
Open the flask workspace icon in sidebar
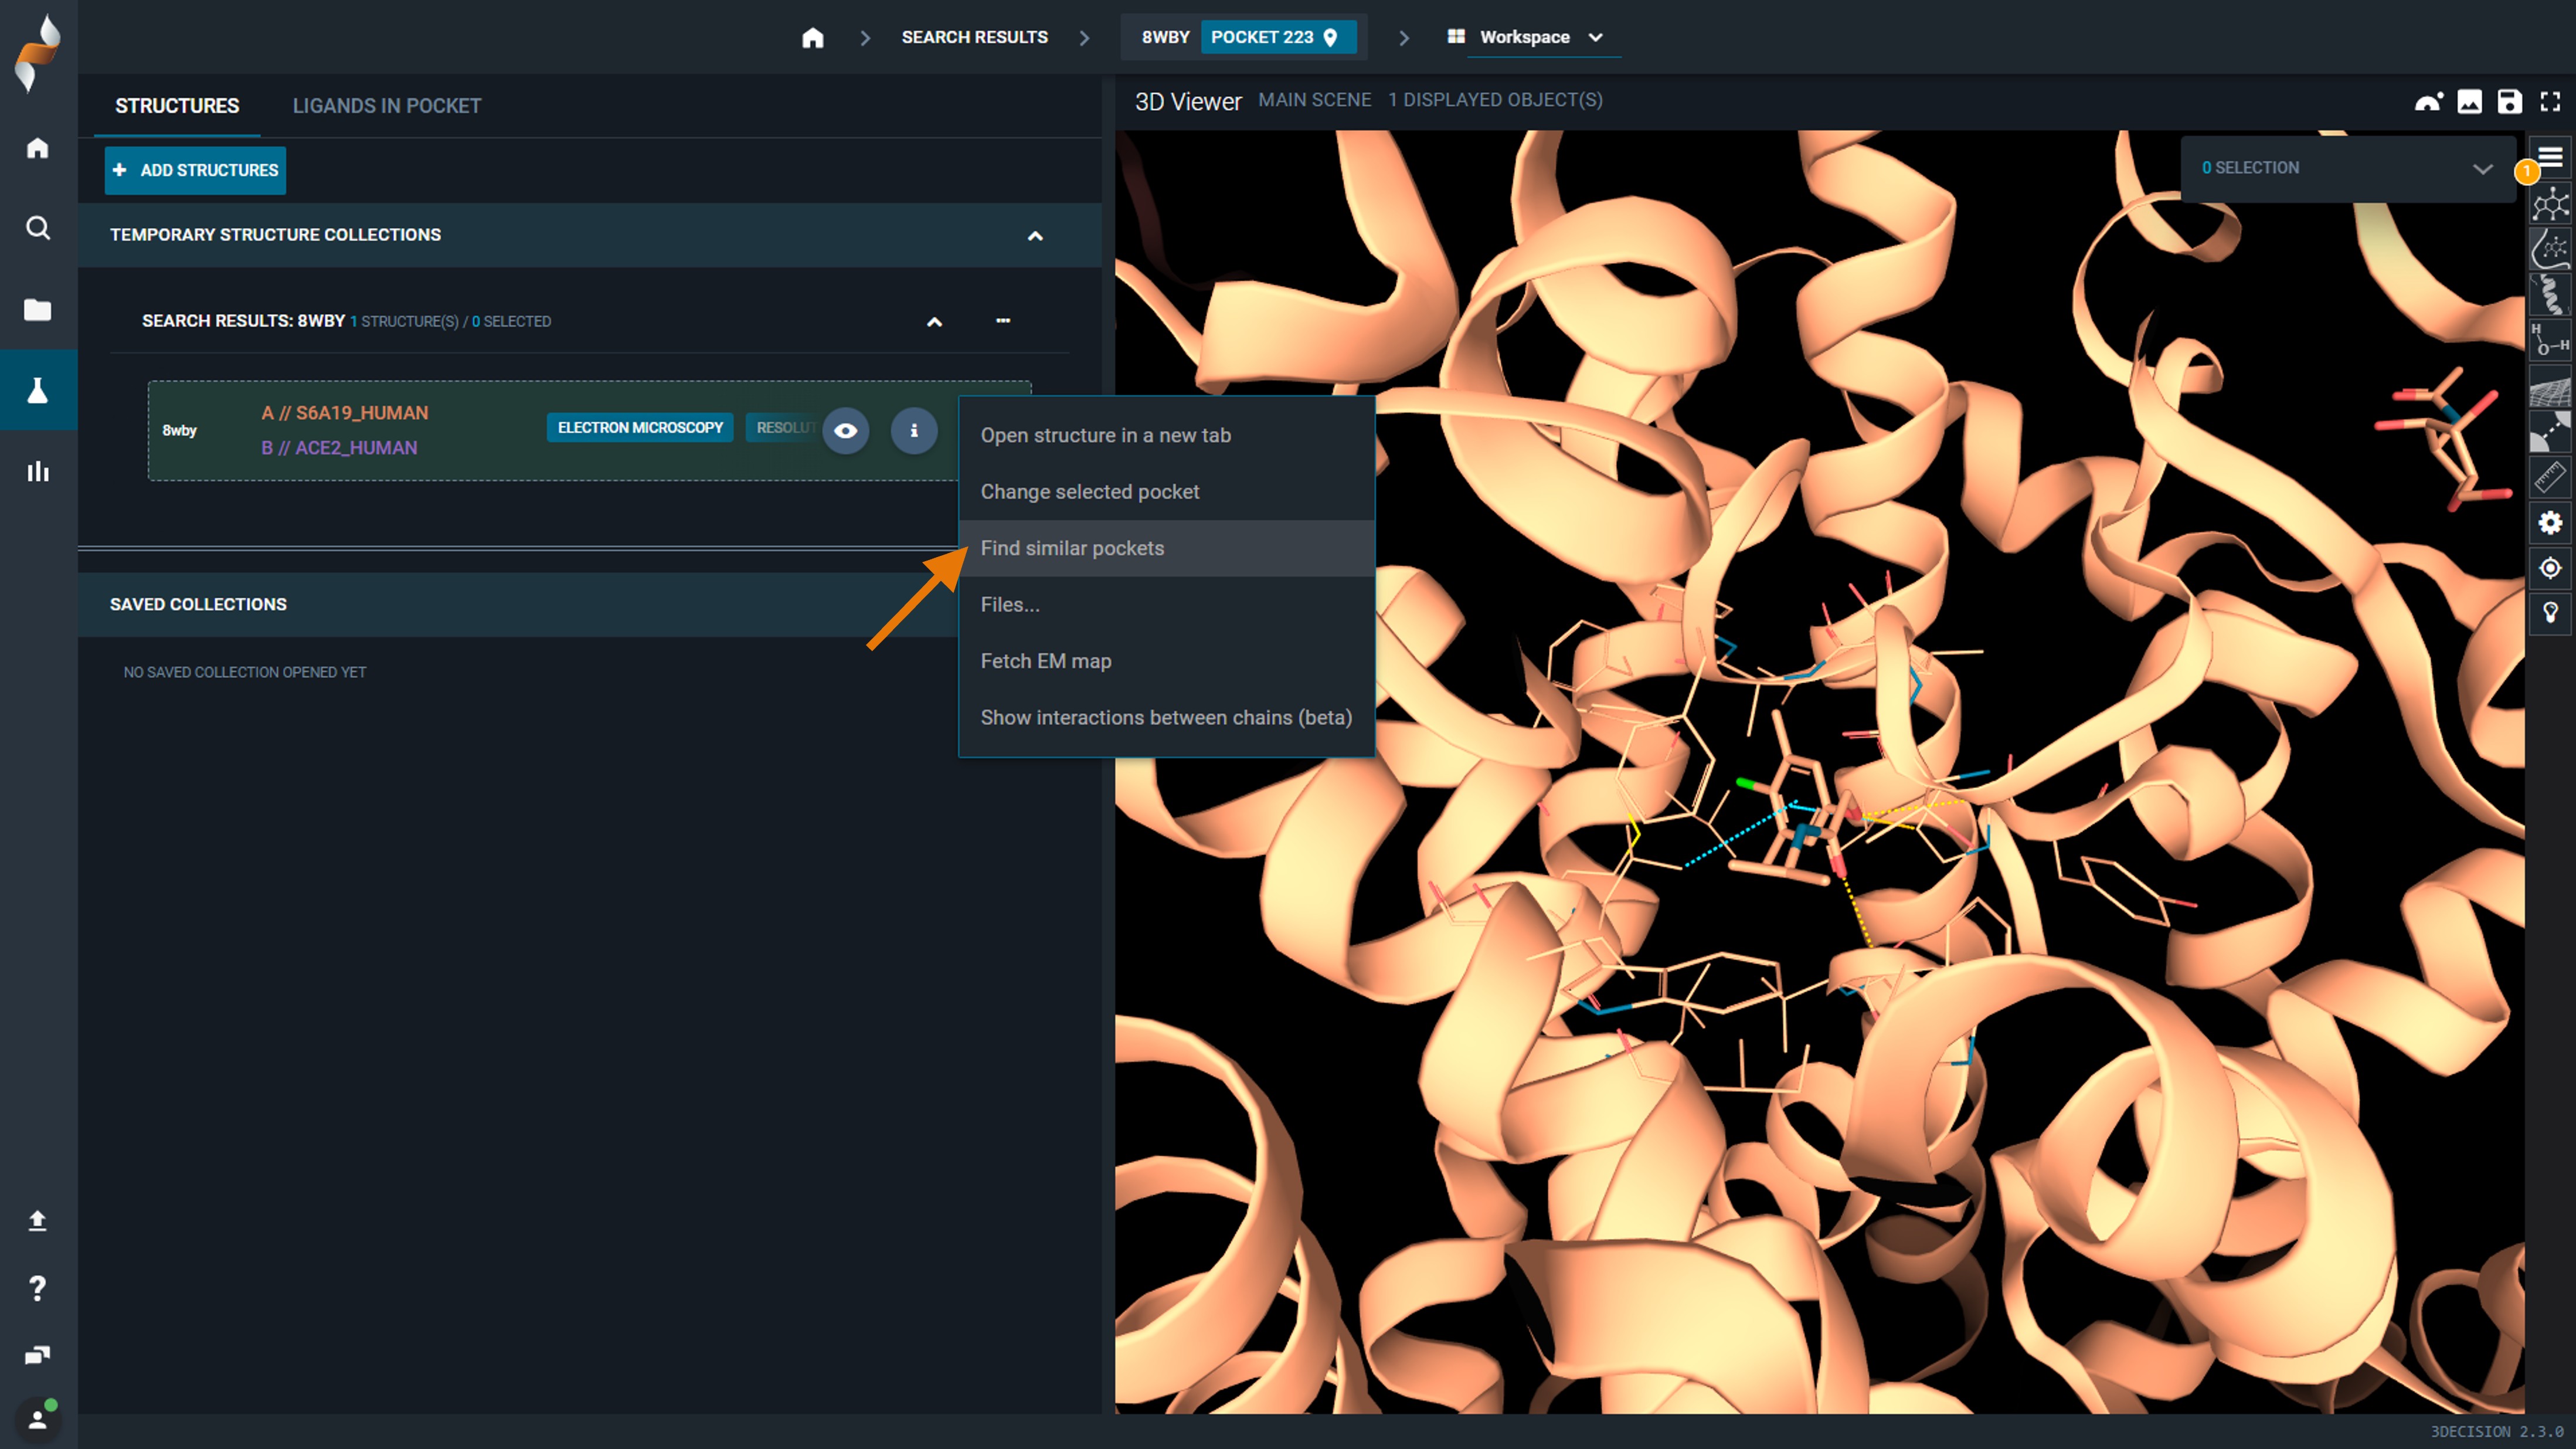point(38,390)
